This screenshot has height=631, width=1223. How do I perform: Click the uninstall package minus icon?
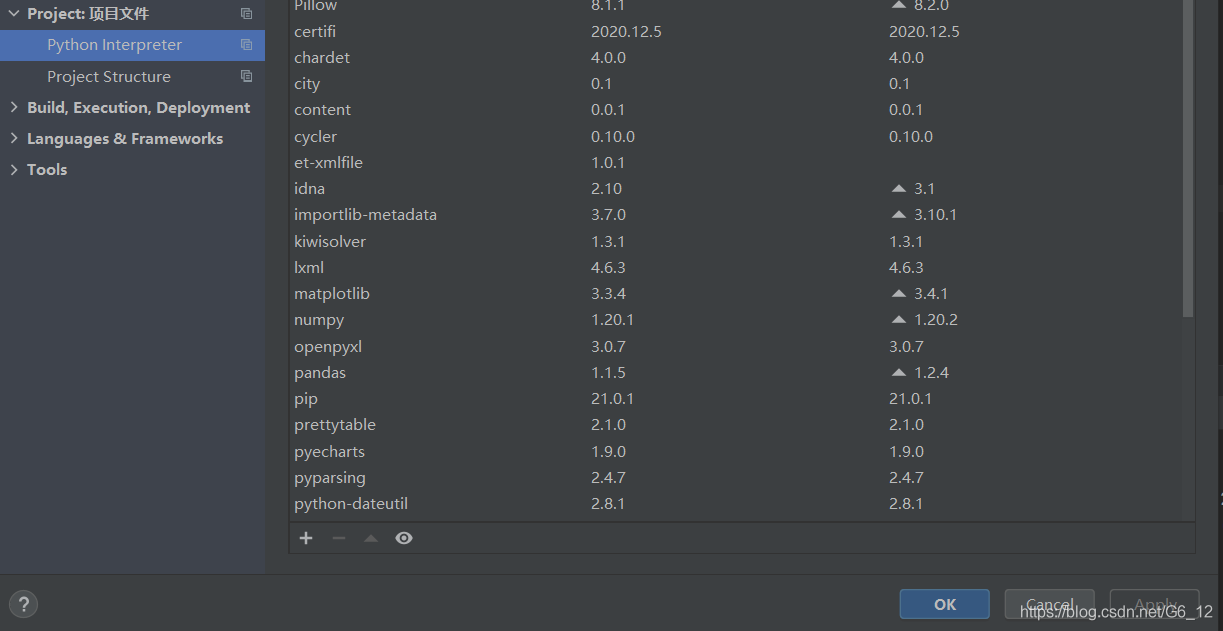(x=339, y=538)
